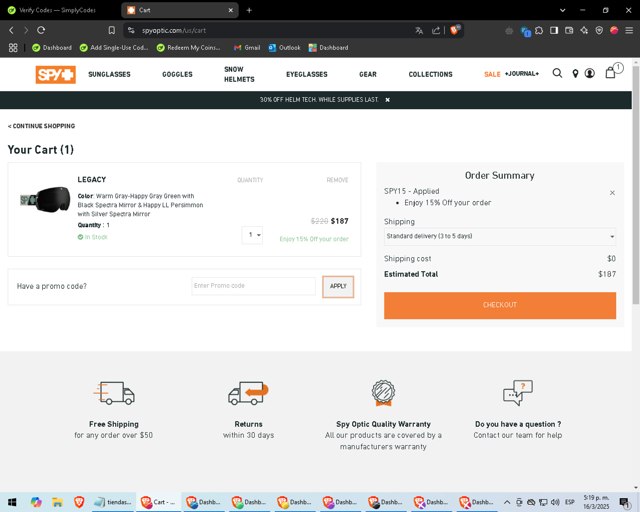640x512 pixels.
Task: Open the Brave VPN shield icon
Action: point(599,30)
